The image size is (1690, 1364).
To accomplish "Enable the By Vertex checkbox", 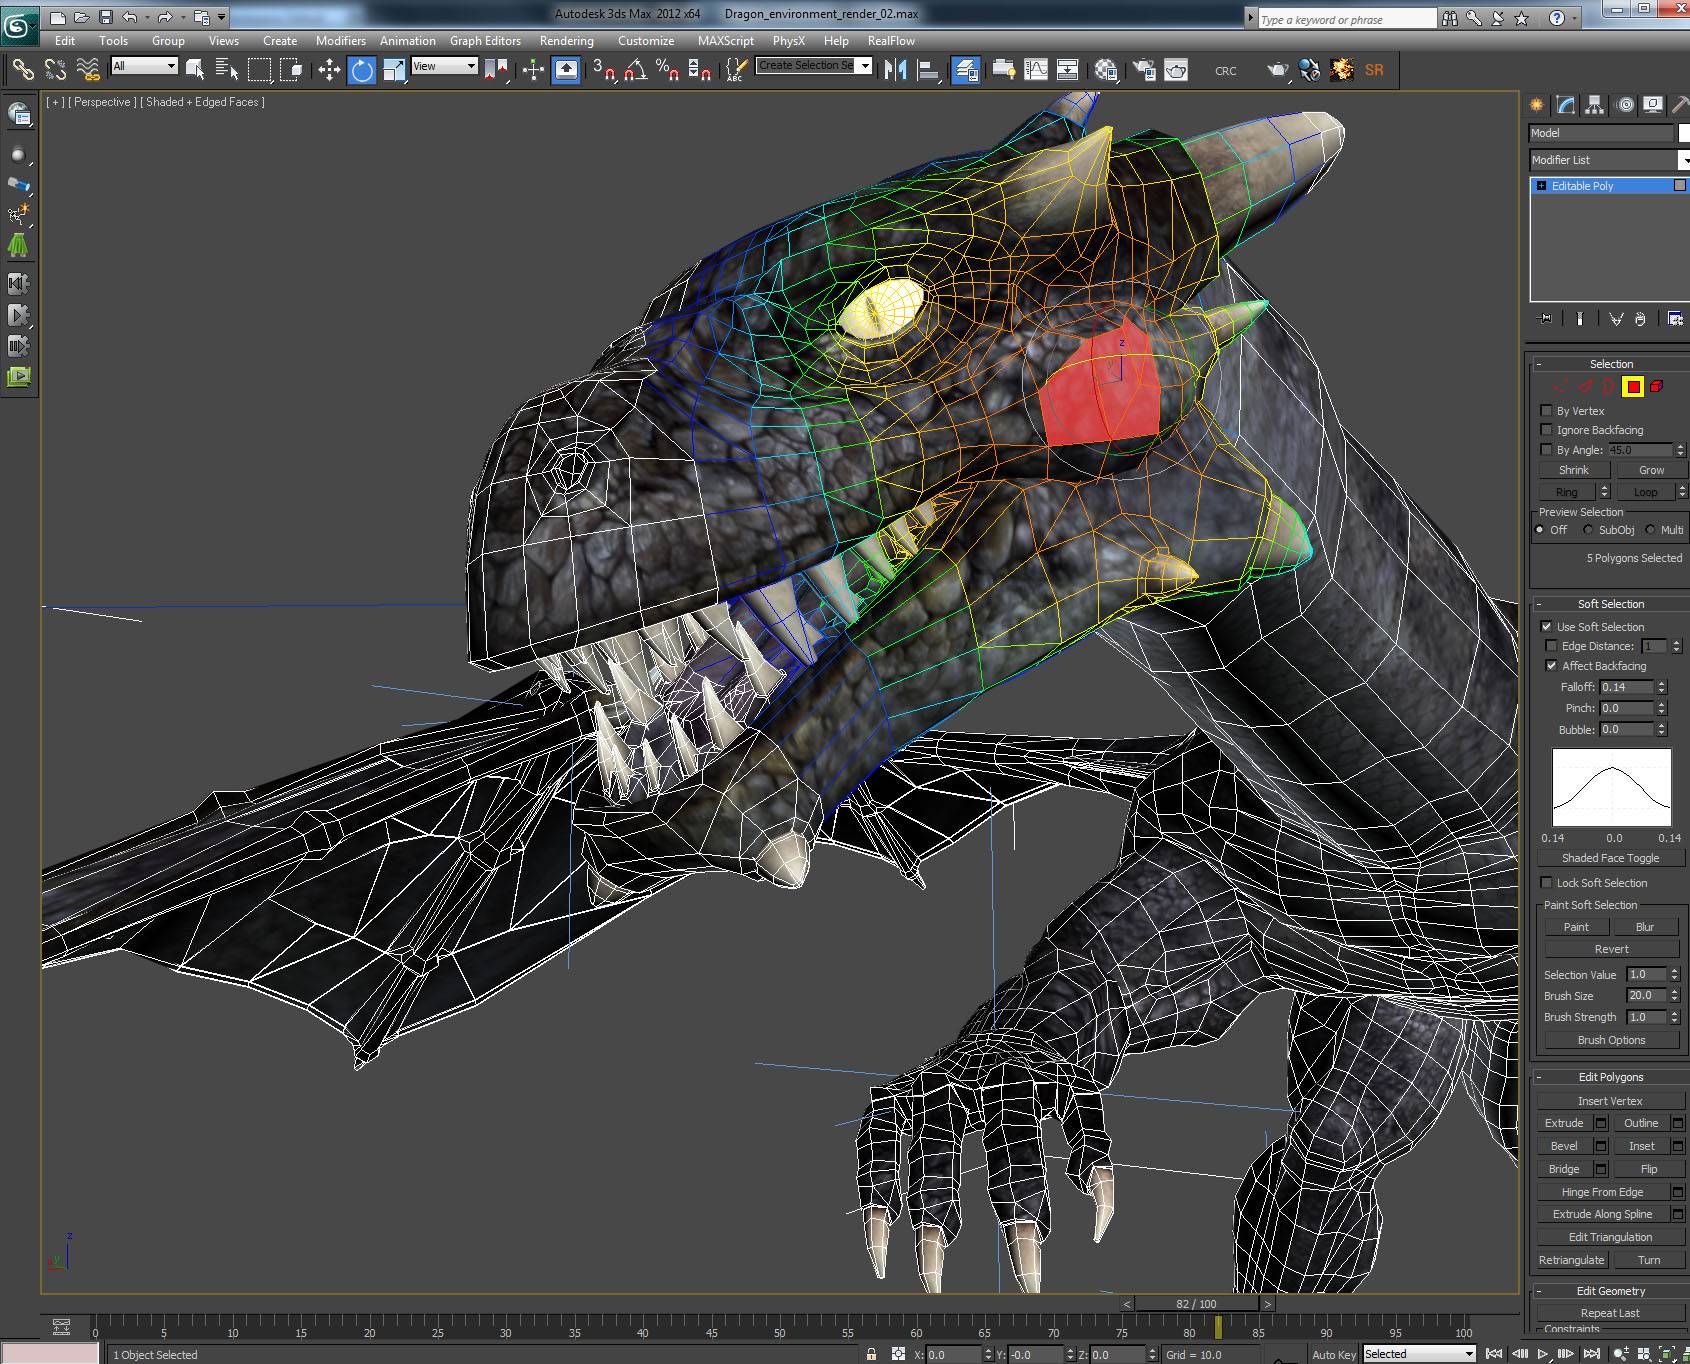I will pyautogui.click(x=1547, y=410).
